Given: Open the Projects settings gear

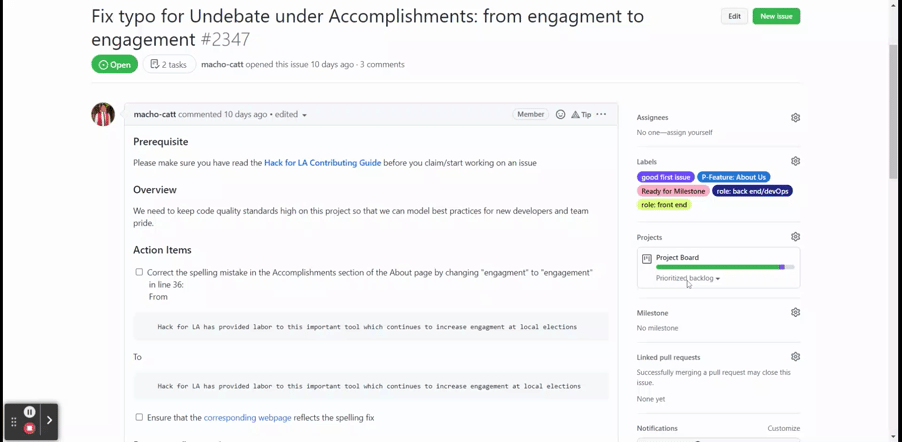Looking at the screenshot, I should pyautogui.click(x=795, y=237).
